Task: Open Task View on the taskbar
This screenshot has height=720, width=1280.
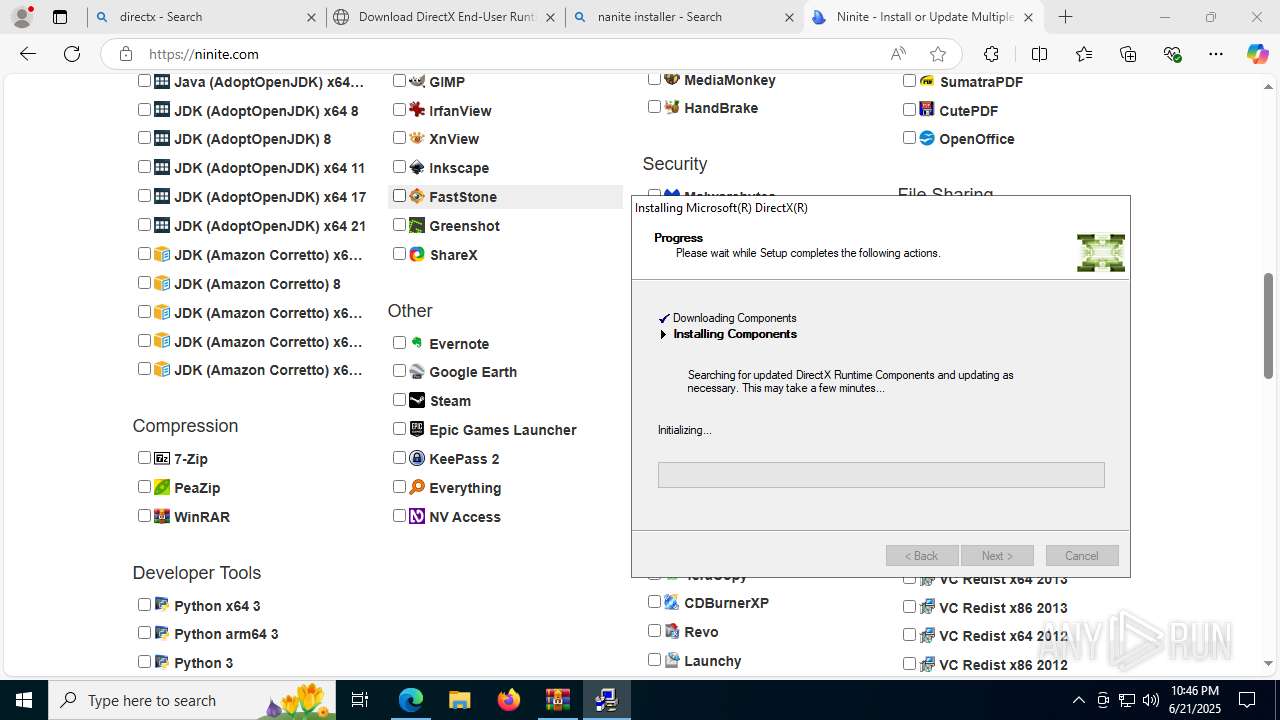Action: point(361,700)
